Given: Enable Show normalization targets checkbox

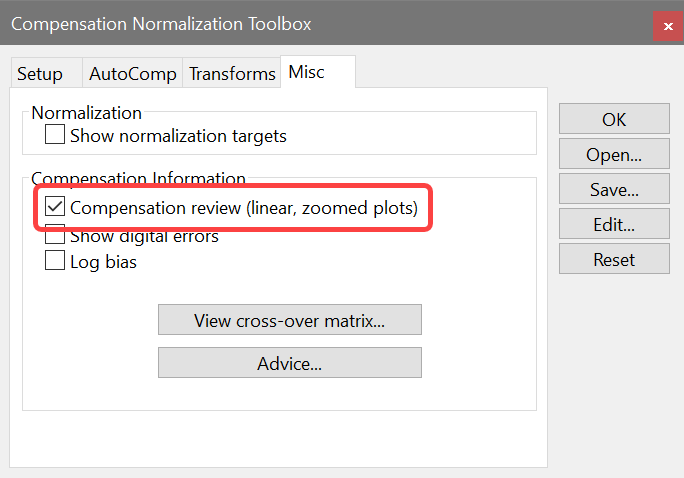Looking at the screenshot, I should (x=55, y=135).
